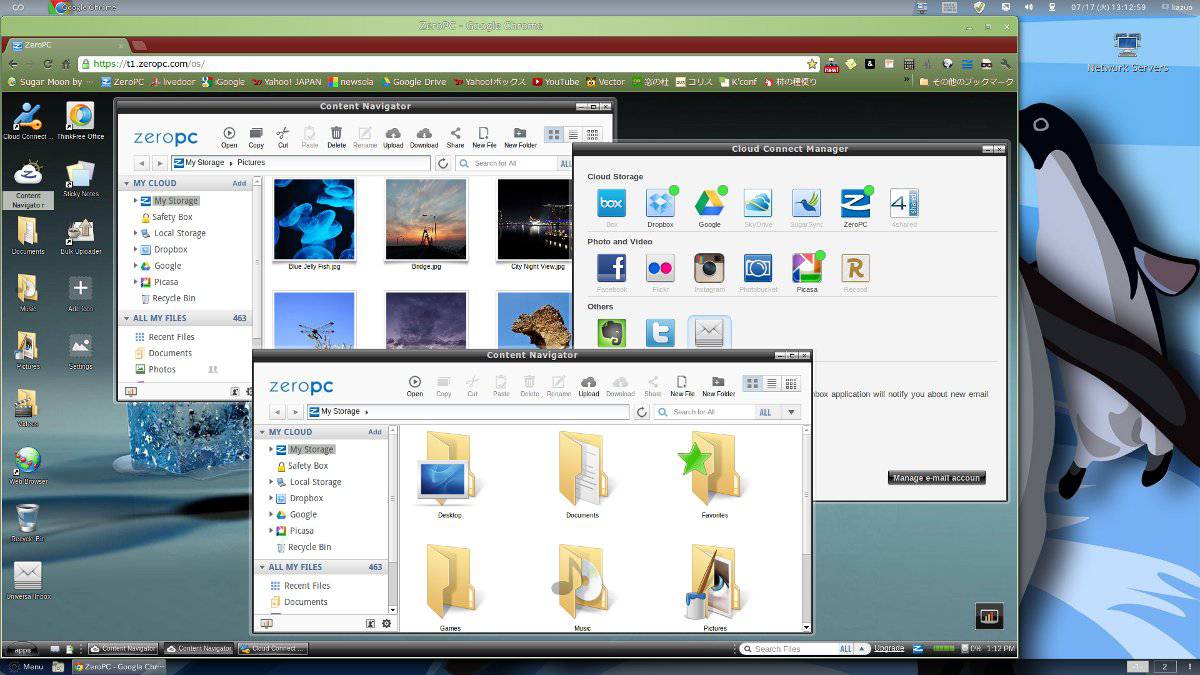Click Share in the Pictures Content Navigator toolbar
This screenshot has width=1200, height=675.
(455, 137)
